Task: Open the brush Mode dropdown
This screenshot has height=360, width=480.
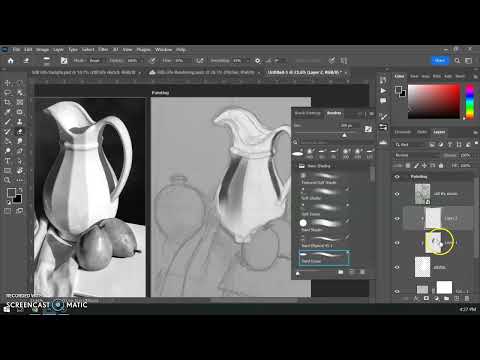Action: (95, 61)
